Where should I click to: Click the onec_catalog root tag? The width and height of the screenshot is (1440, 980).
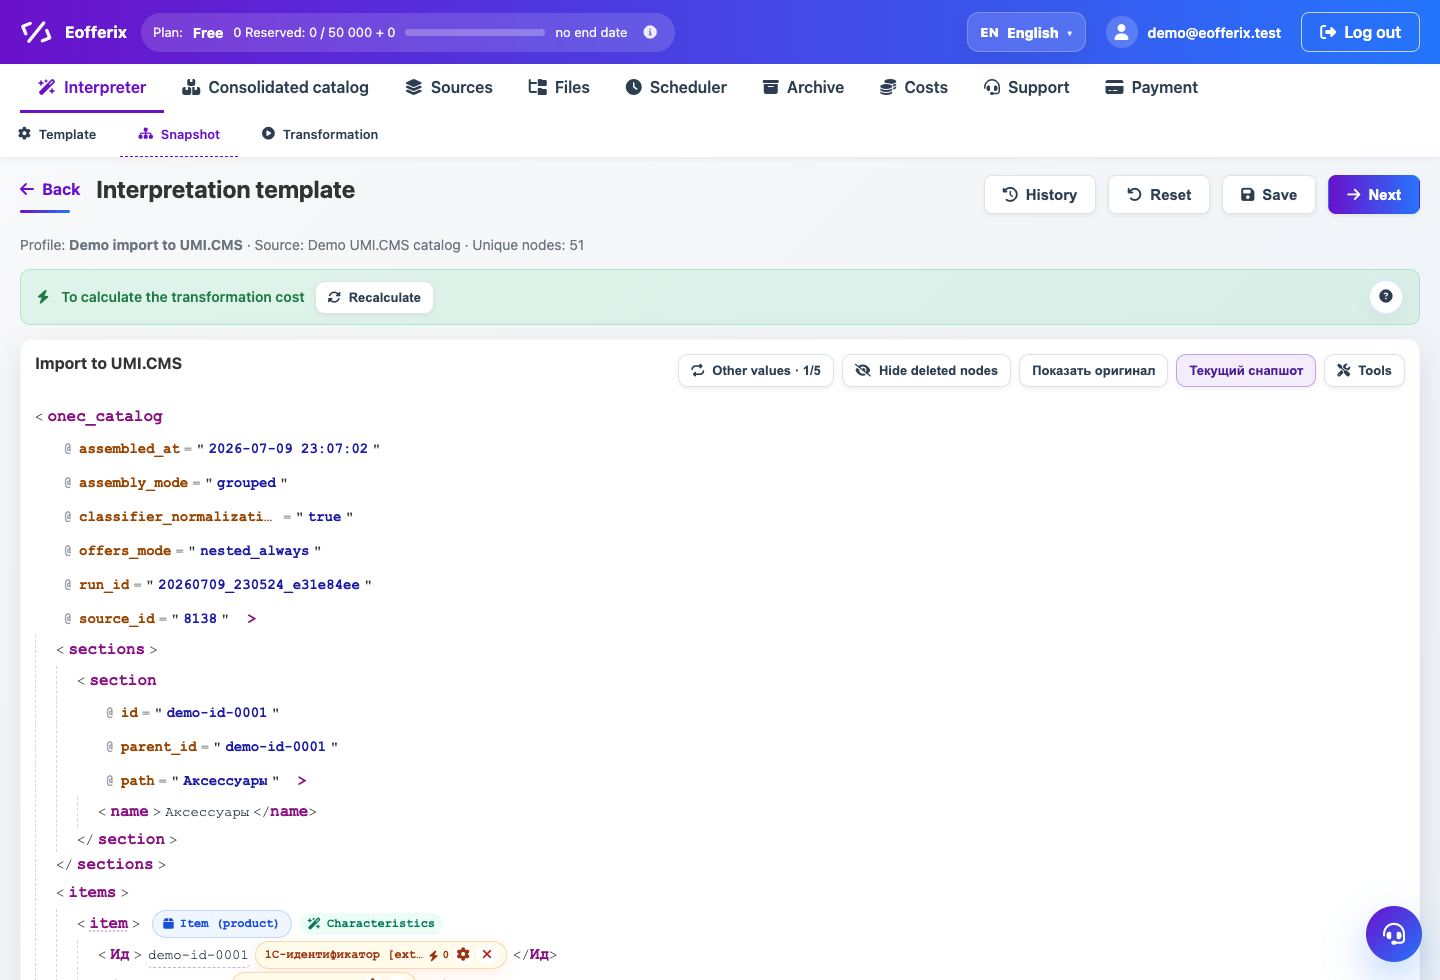[x=105, y=416]
